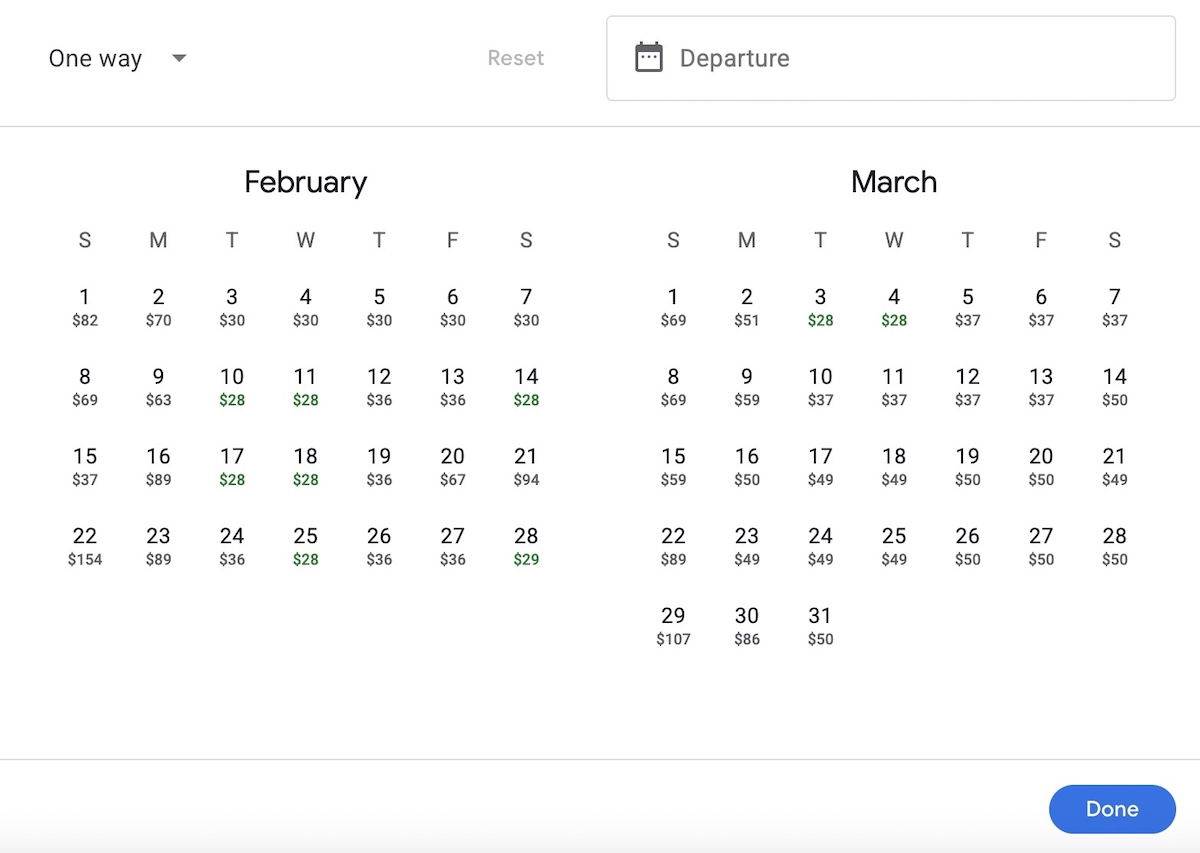
Task: Select February 10 priced at $28
Action: 232,386
